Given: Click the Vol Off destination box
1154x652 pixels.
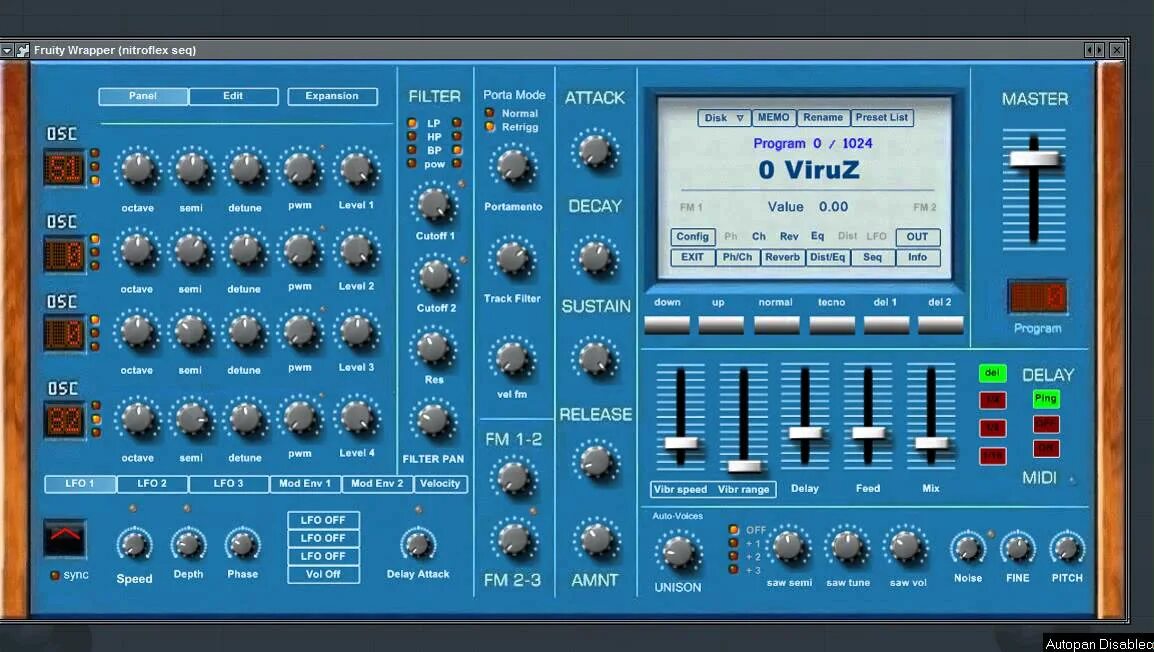Looking at the screenshot, I should (x=323, y=575).
